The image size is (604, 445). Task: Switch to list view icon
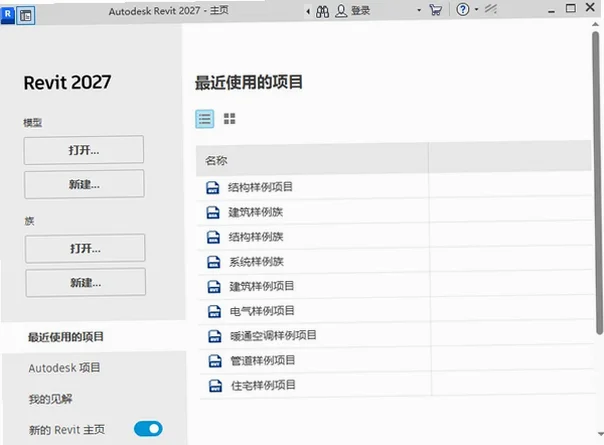click(205, 119)
